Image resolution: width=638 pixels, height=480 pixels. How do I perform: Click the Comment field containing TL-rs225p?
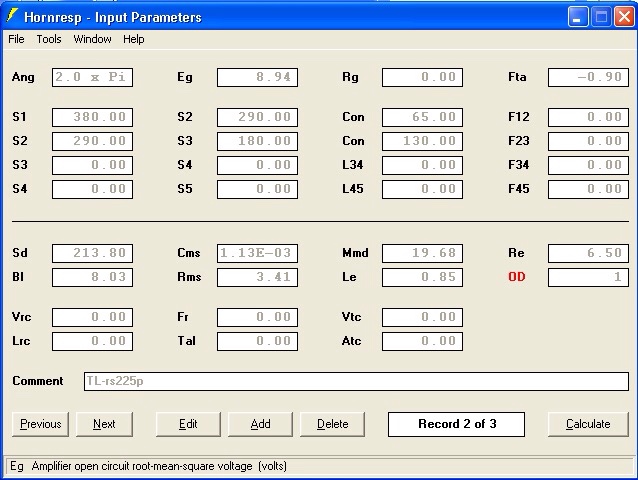(356, 381)
